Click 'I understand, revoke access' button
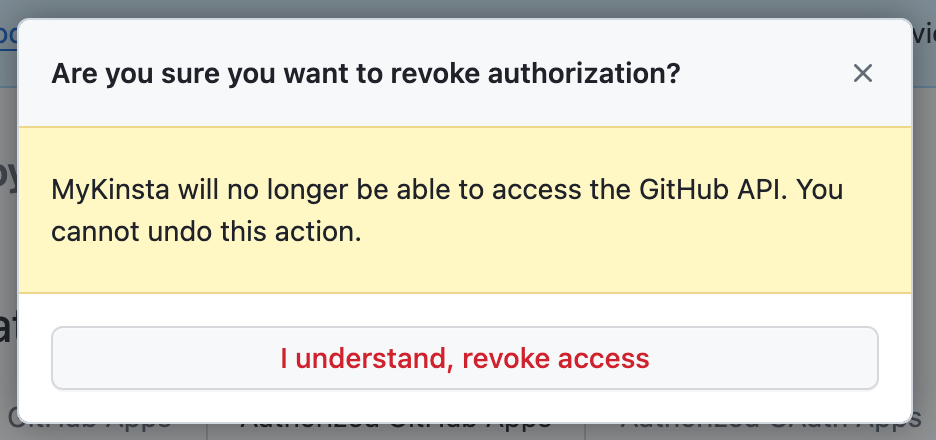The image size is (936, 440). [465, 358]
